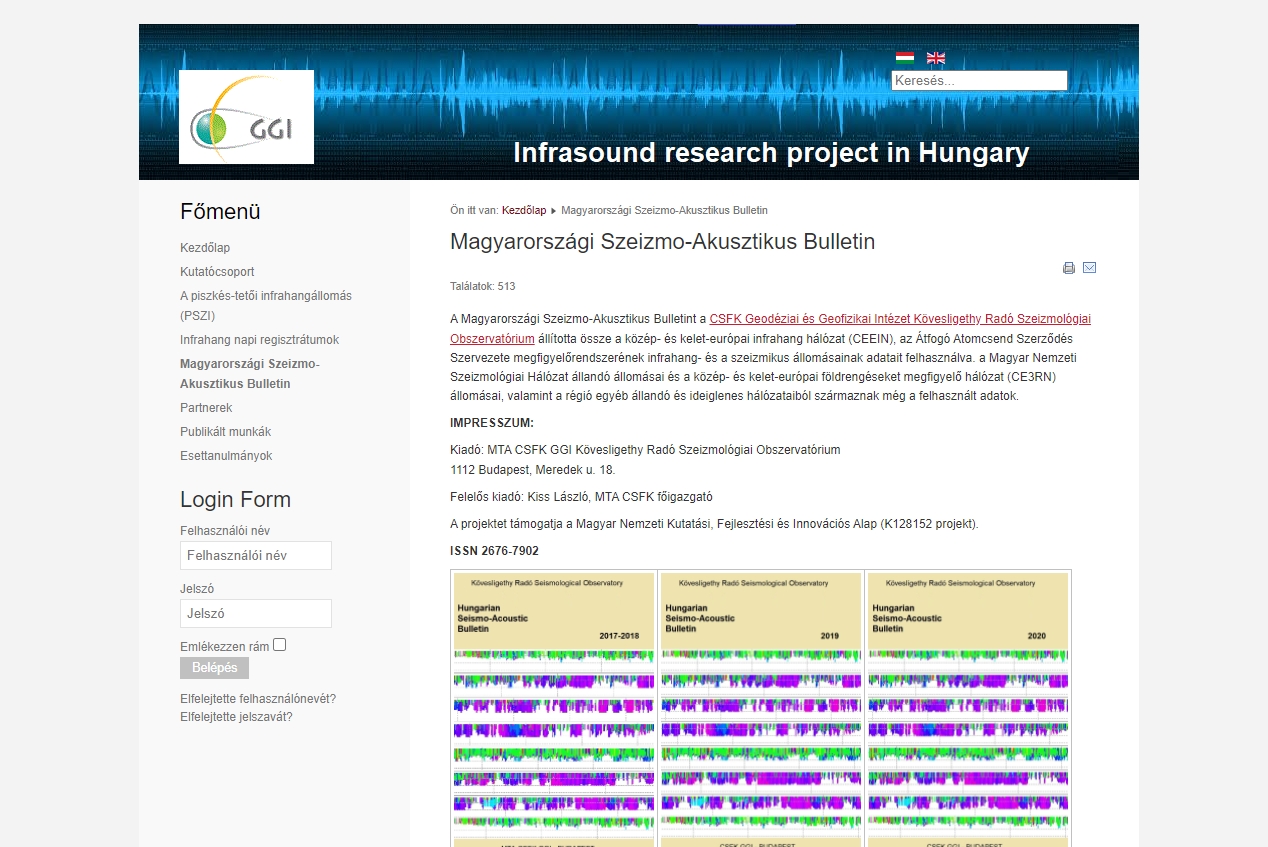
Task: Click the Jelszó password field
Action: pyautogui.click(x=256, y=614)
